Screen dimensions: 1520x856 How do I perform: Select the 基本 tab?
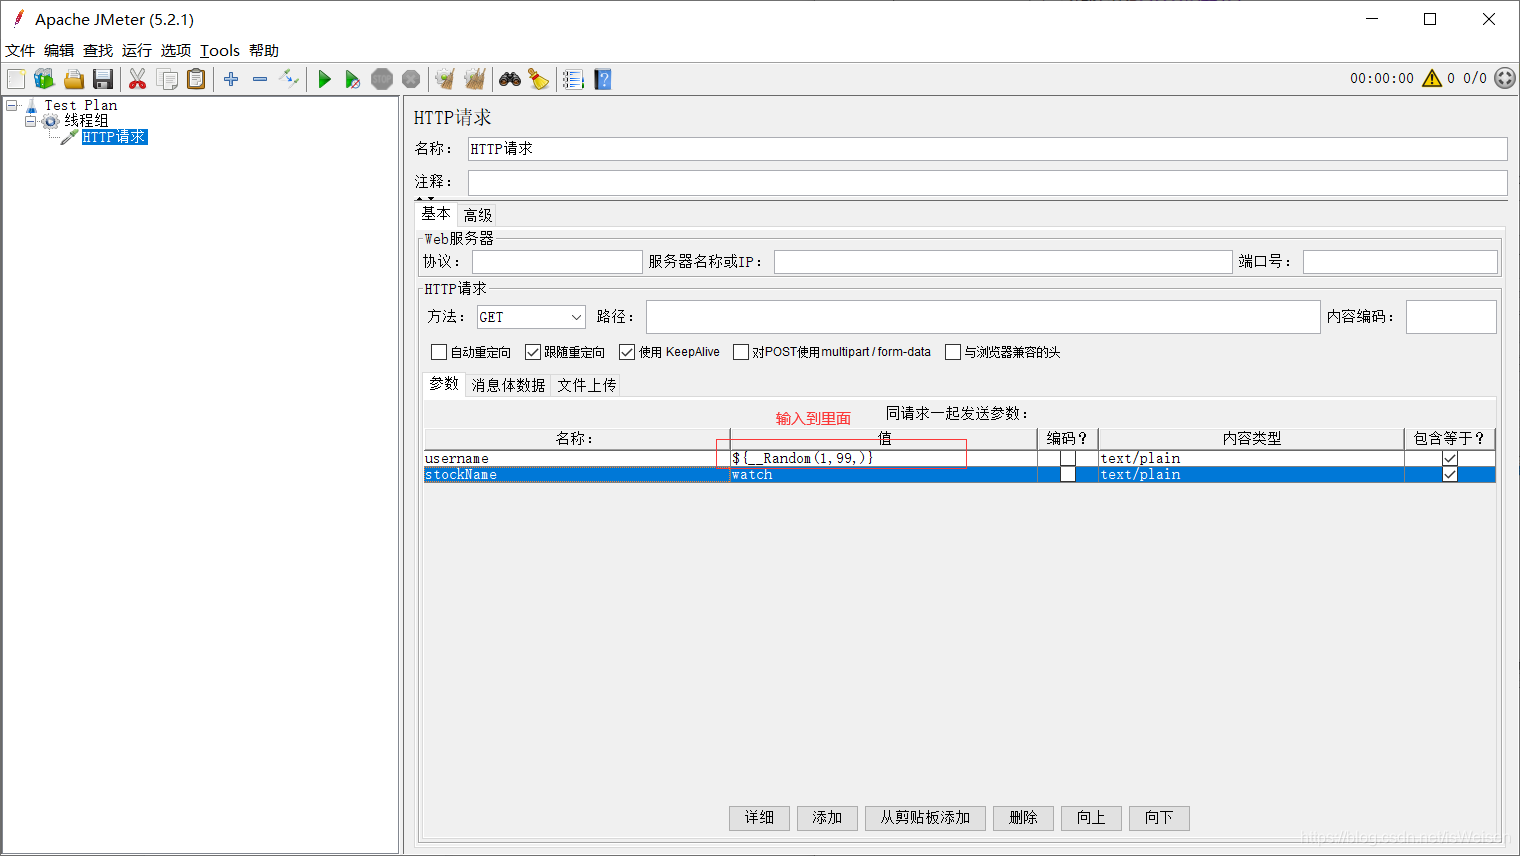click(x=436, y=214)
